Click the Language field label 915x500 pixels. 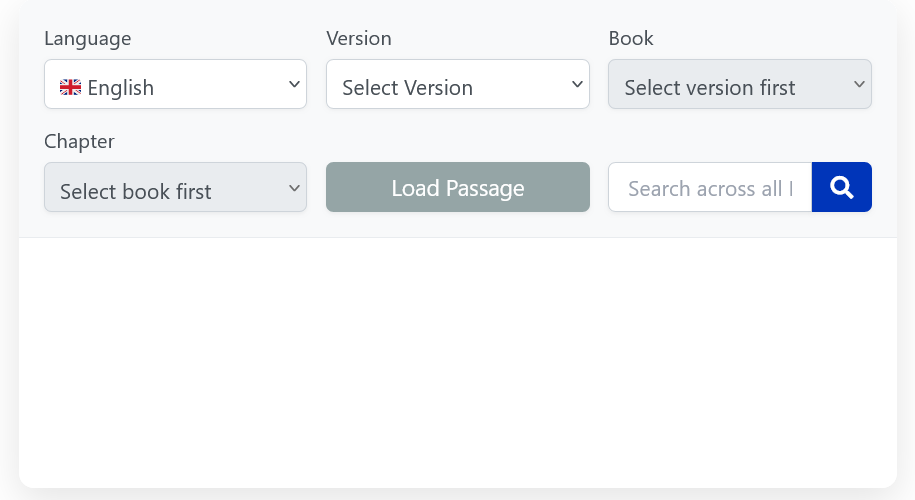click(88, 39)
